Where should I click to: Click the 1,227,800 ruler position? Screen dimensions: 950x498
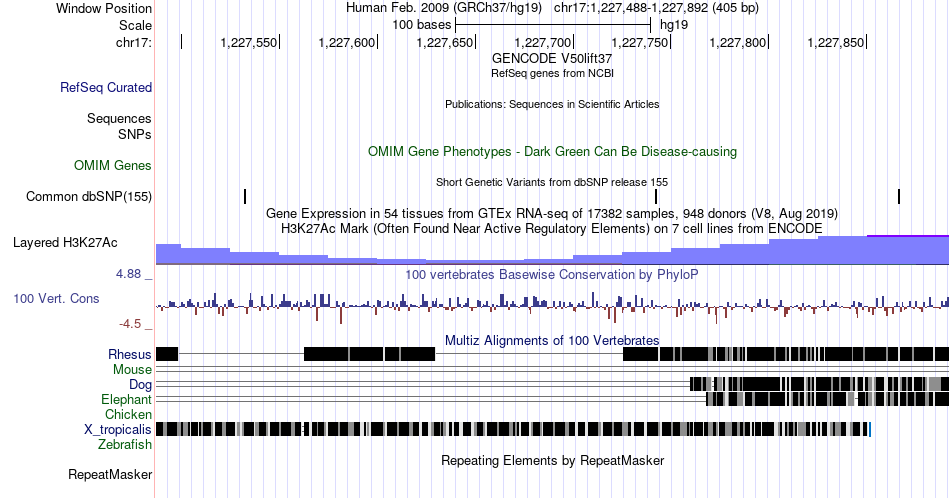pos(738,42)
